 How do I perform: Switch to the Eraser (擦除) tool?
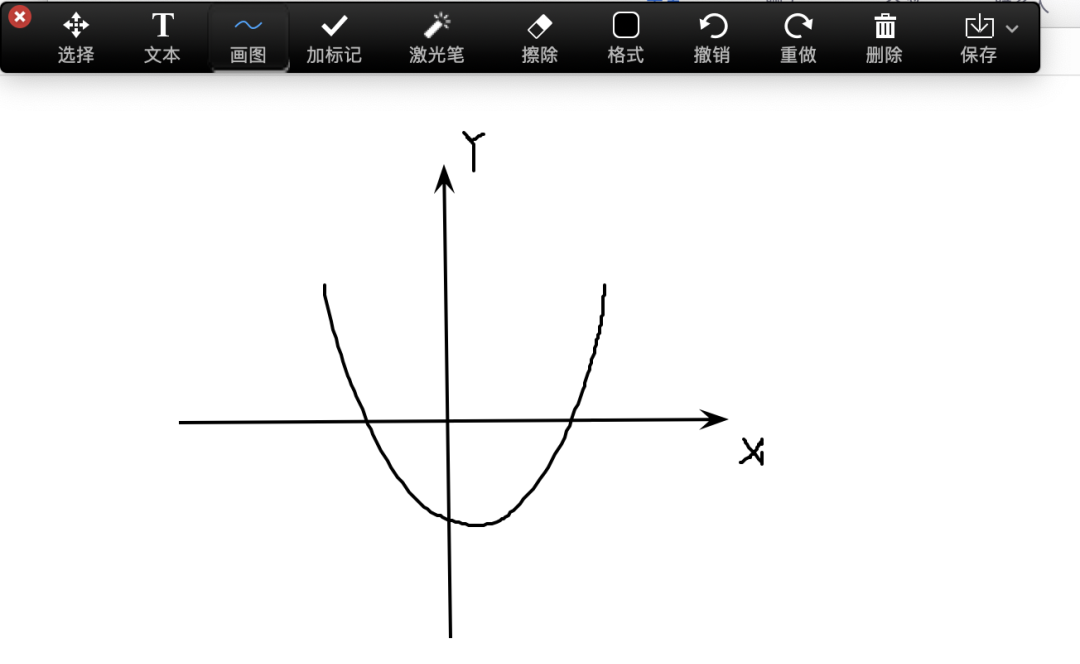(x=539, y=37)
